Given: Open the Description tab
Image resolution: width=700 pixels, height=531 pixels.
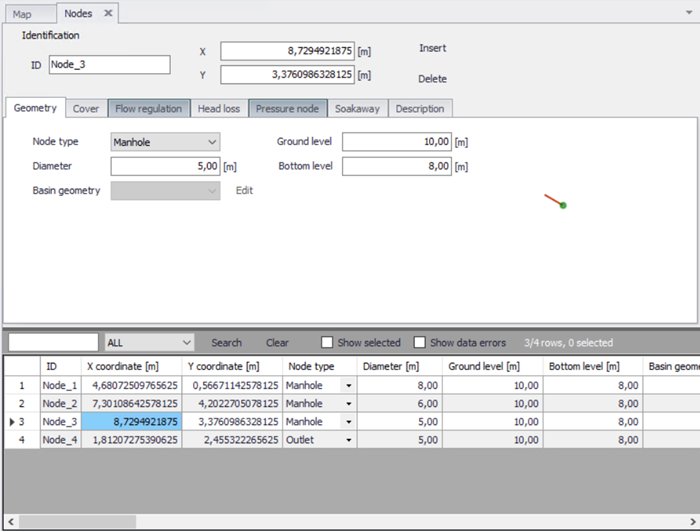Looking at the screenshot, I should pos(420,109).
